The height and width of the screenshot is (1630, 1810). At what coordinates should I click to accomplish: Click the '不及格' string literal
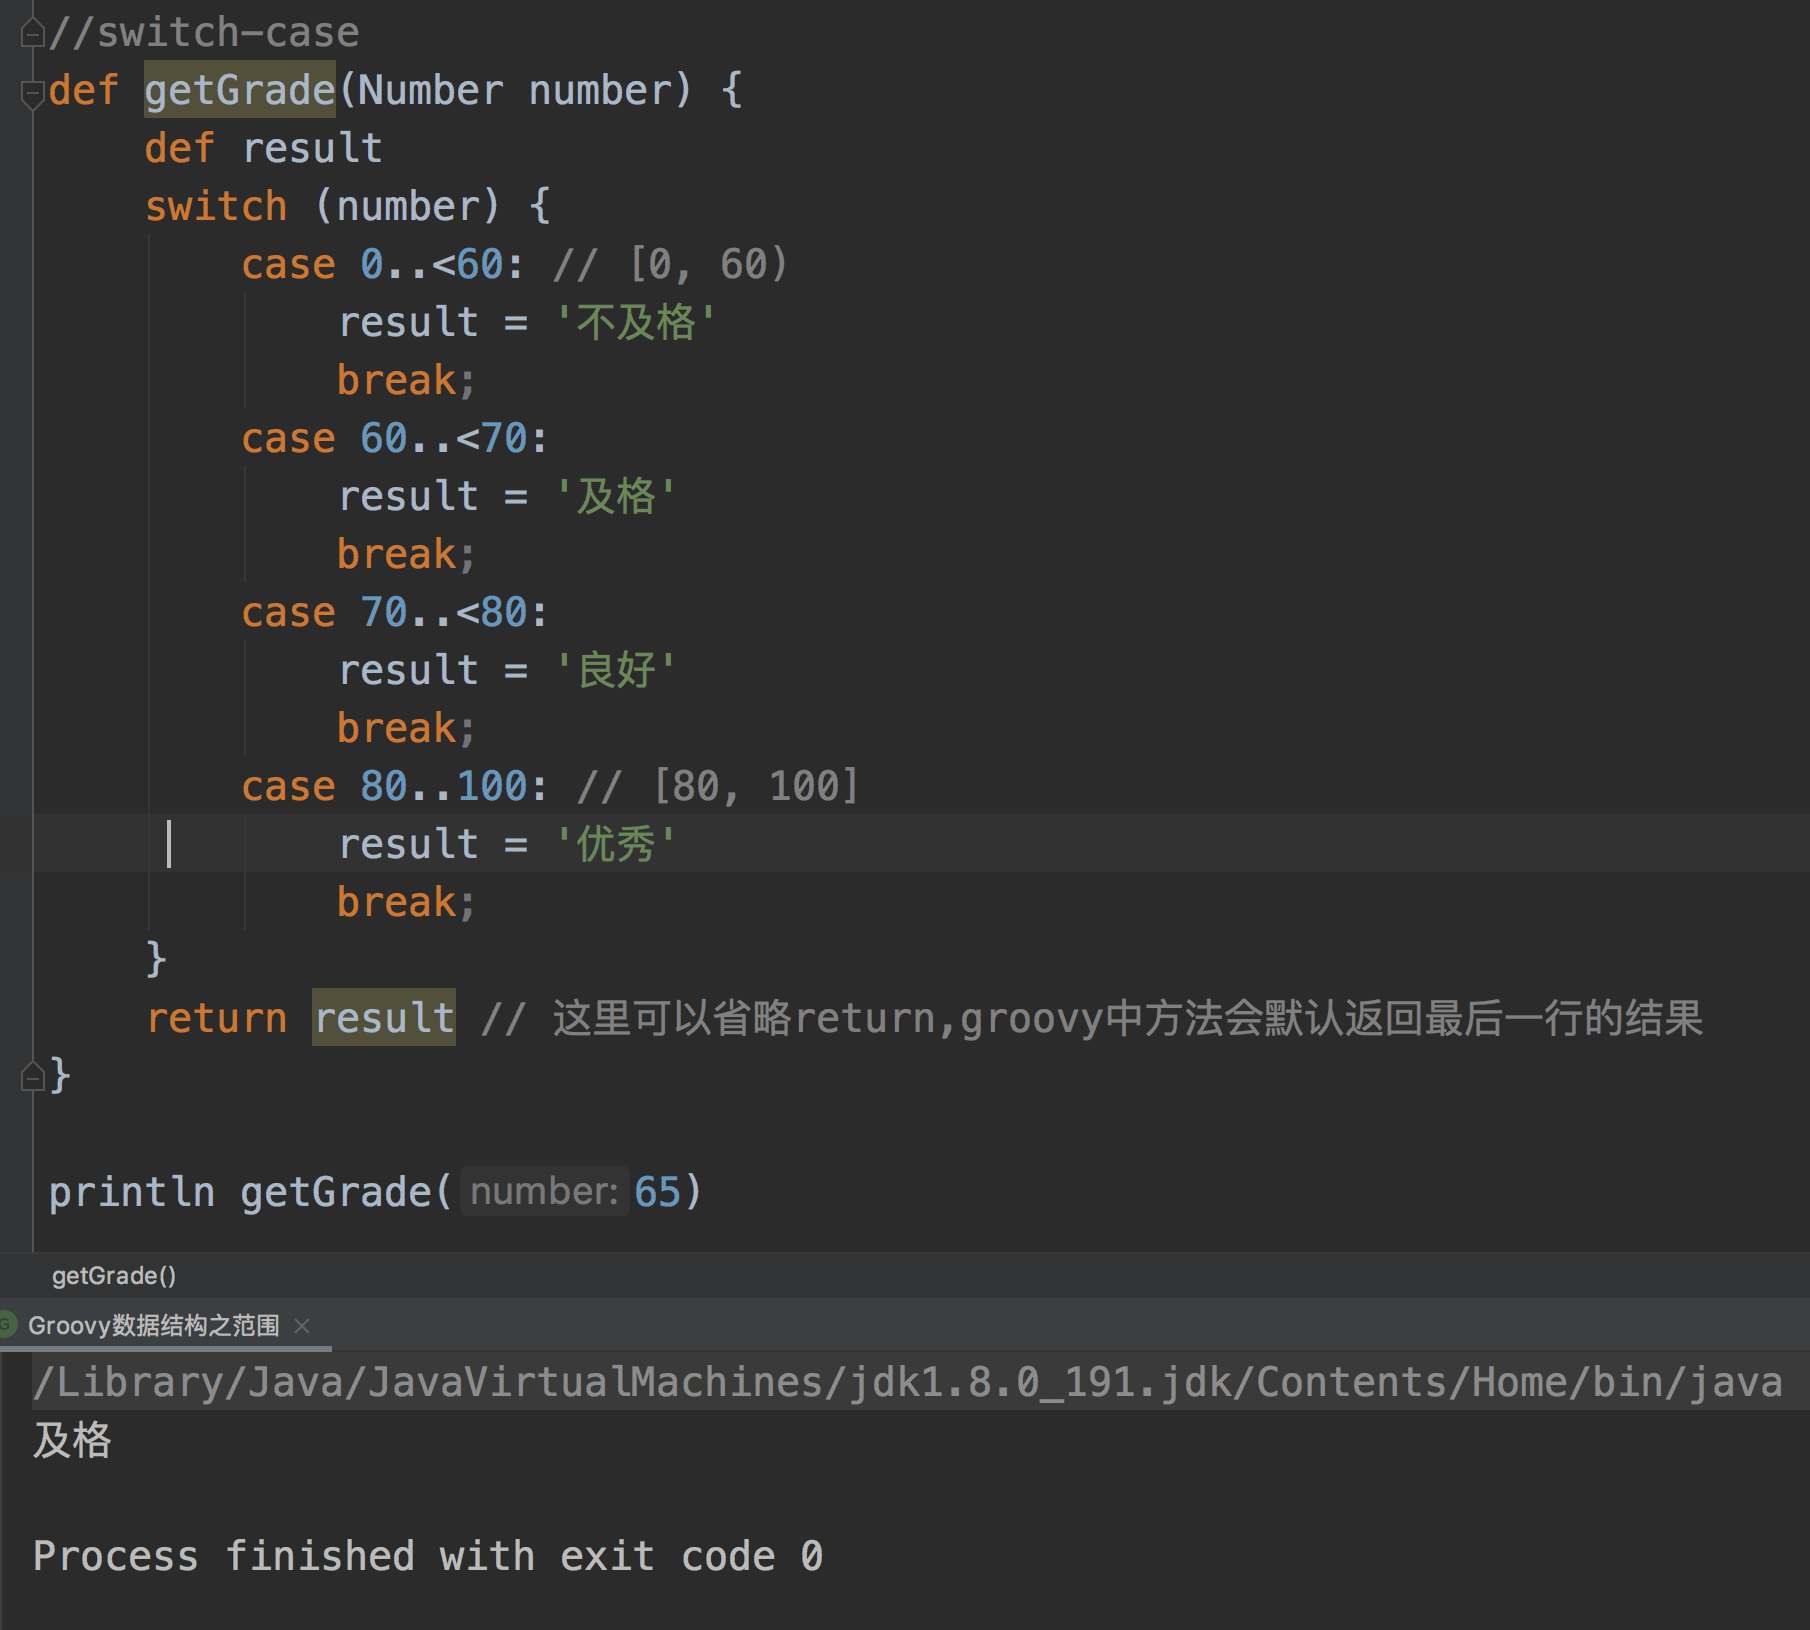[x=636, y=322]
